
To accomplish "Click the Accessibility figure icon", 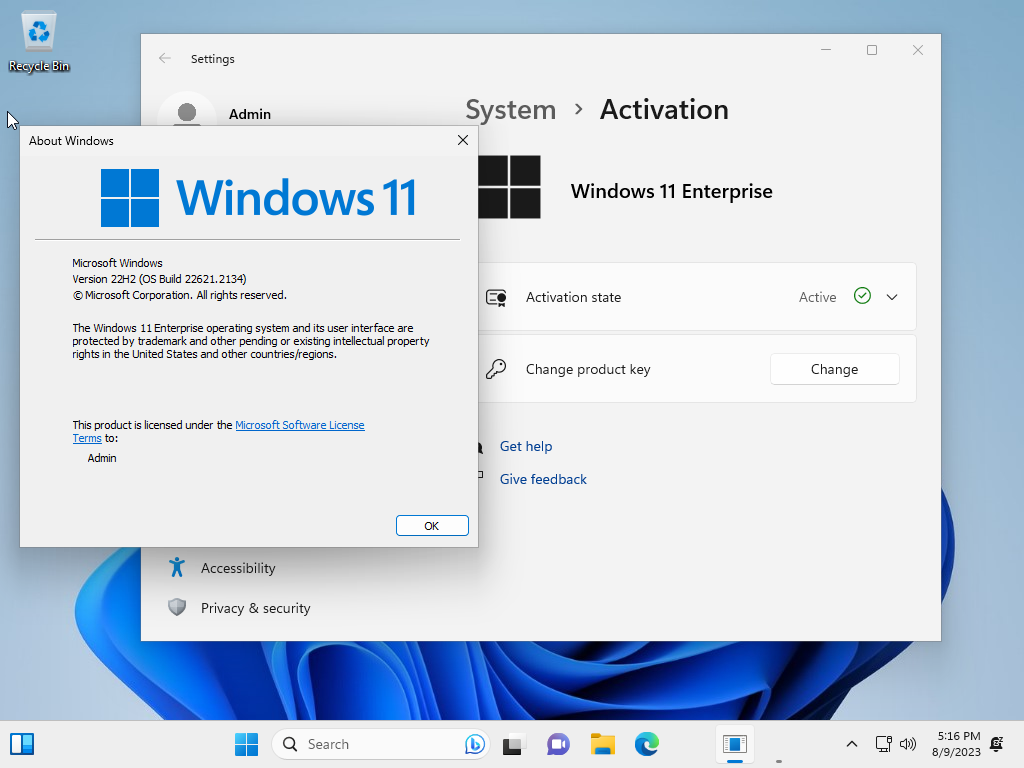I will pos(176,568).
